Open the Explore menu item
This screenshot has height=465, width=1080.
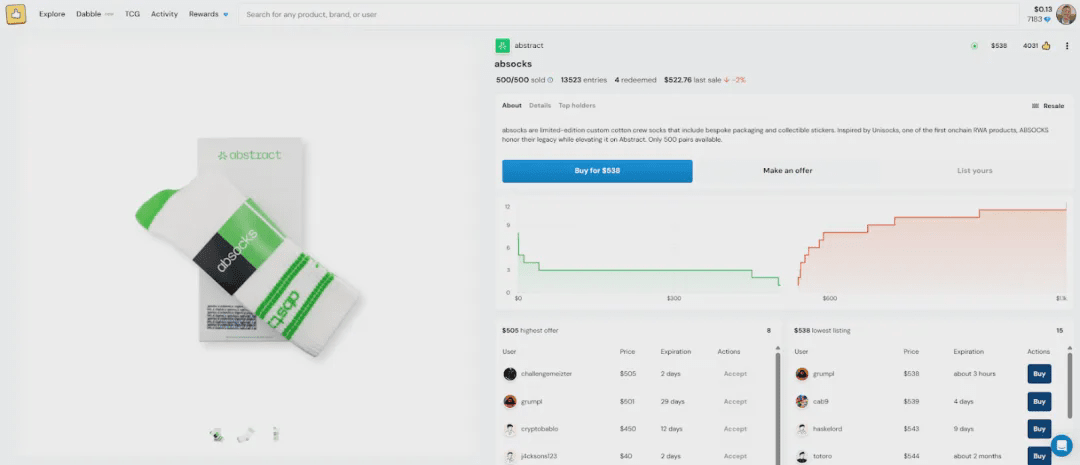[x=52, y=14]
